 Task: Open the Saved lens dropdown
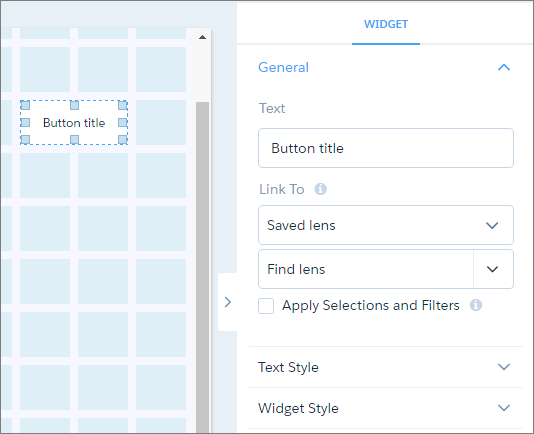coord(386,225)
